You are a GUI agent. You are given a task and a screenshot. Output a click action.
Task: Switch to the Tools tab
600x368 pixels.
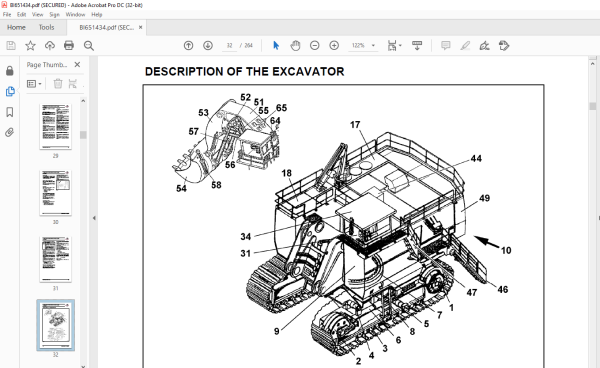point(46,28)
